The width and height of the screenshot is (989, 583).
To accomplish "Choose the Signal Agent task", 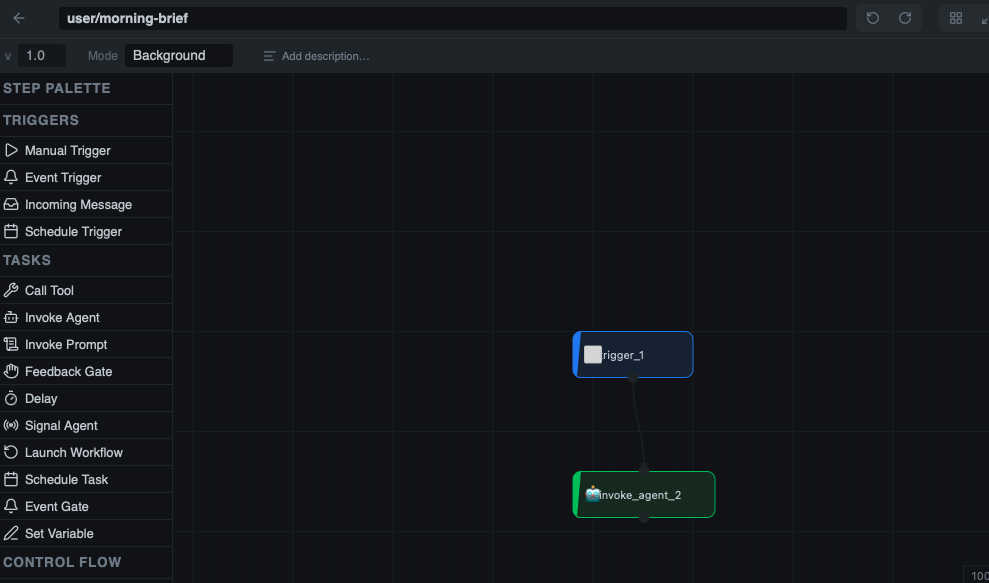I will (x=61, y=425).
